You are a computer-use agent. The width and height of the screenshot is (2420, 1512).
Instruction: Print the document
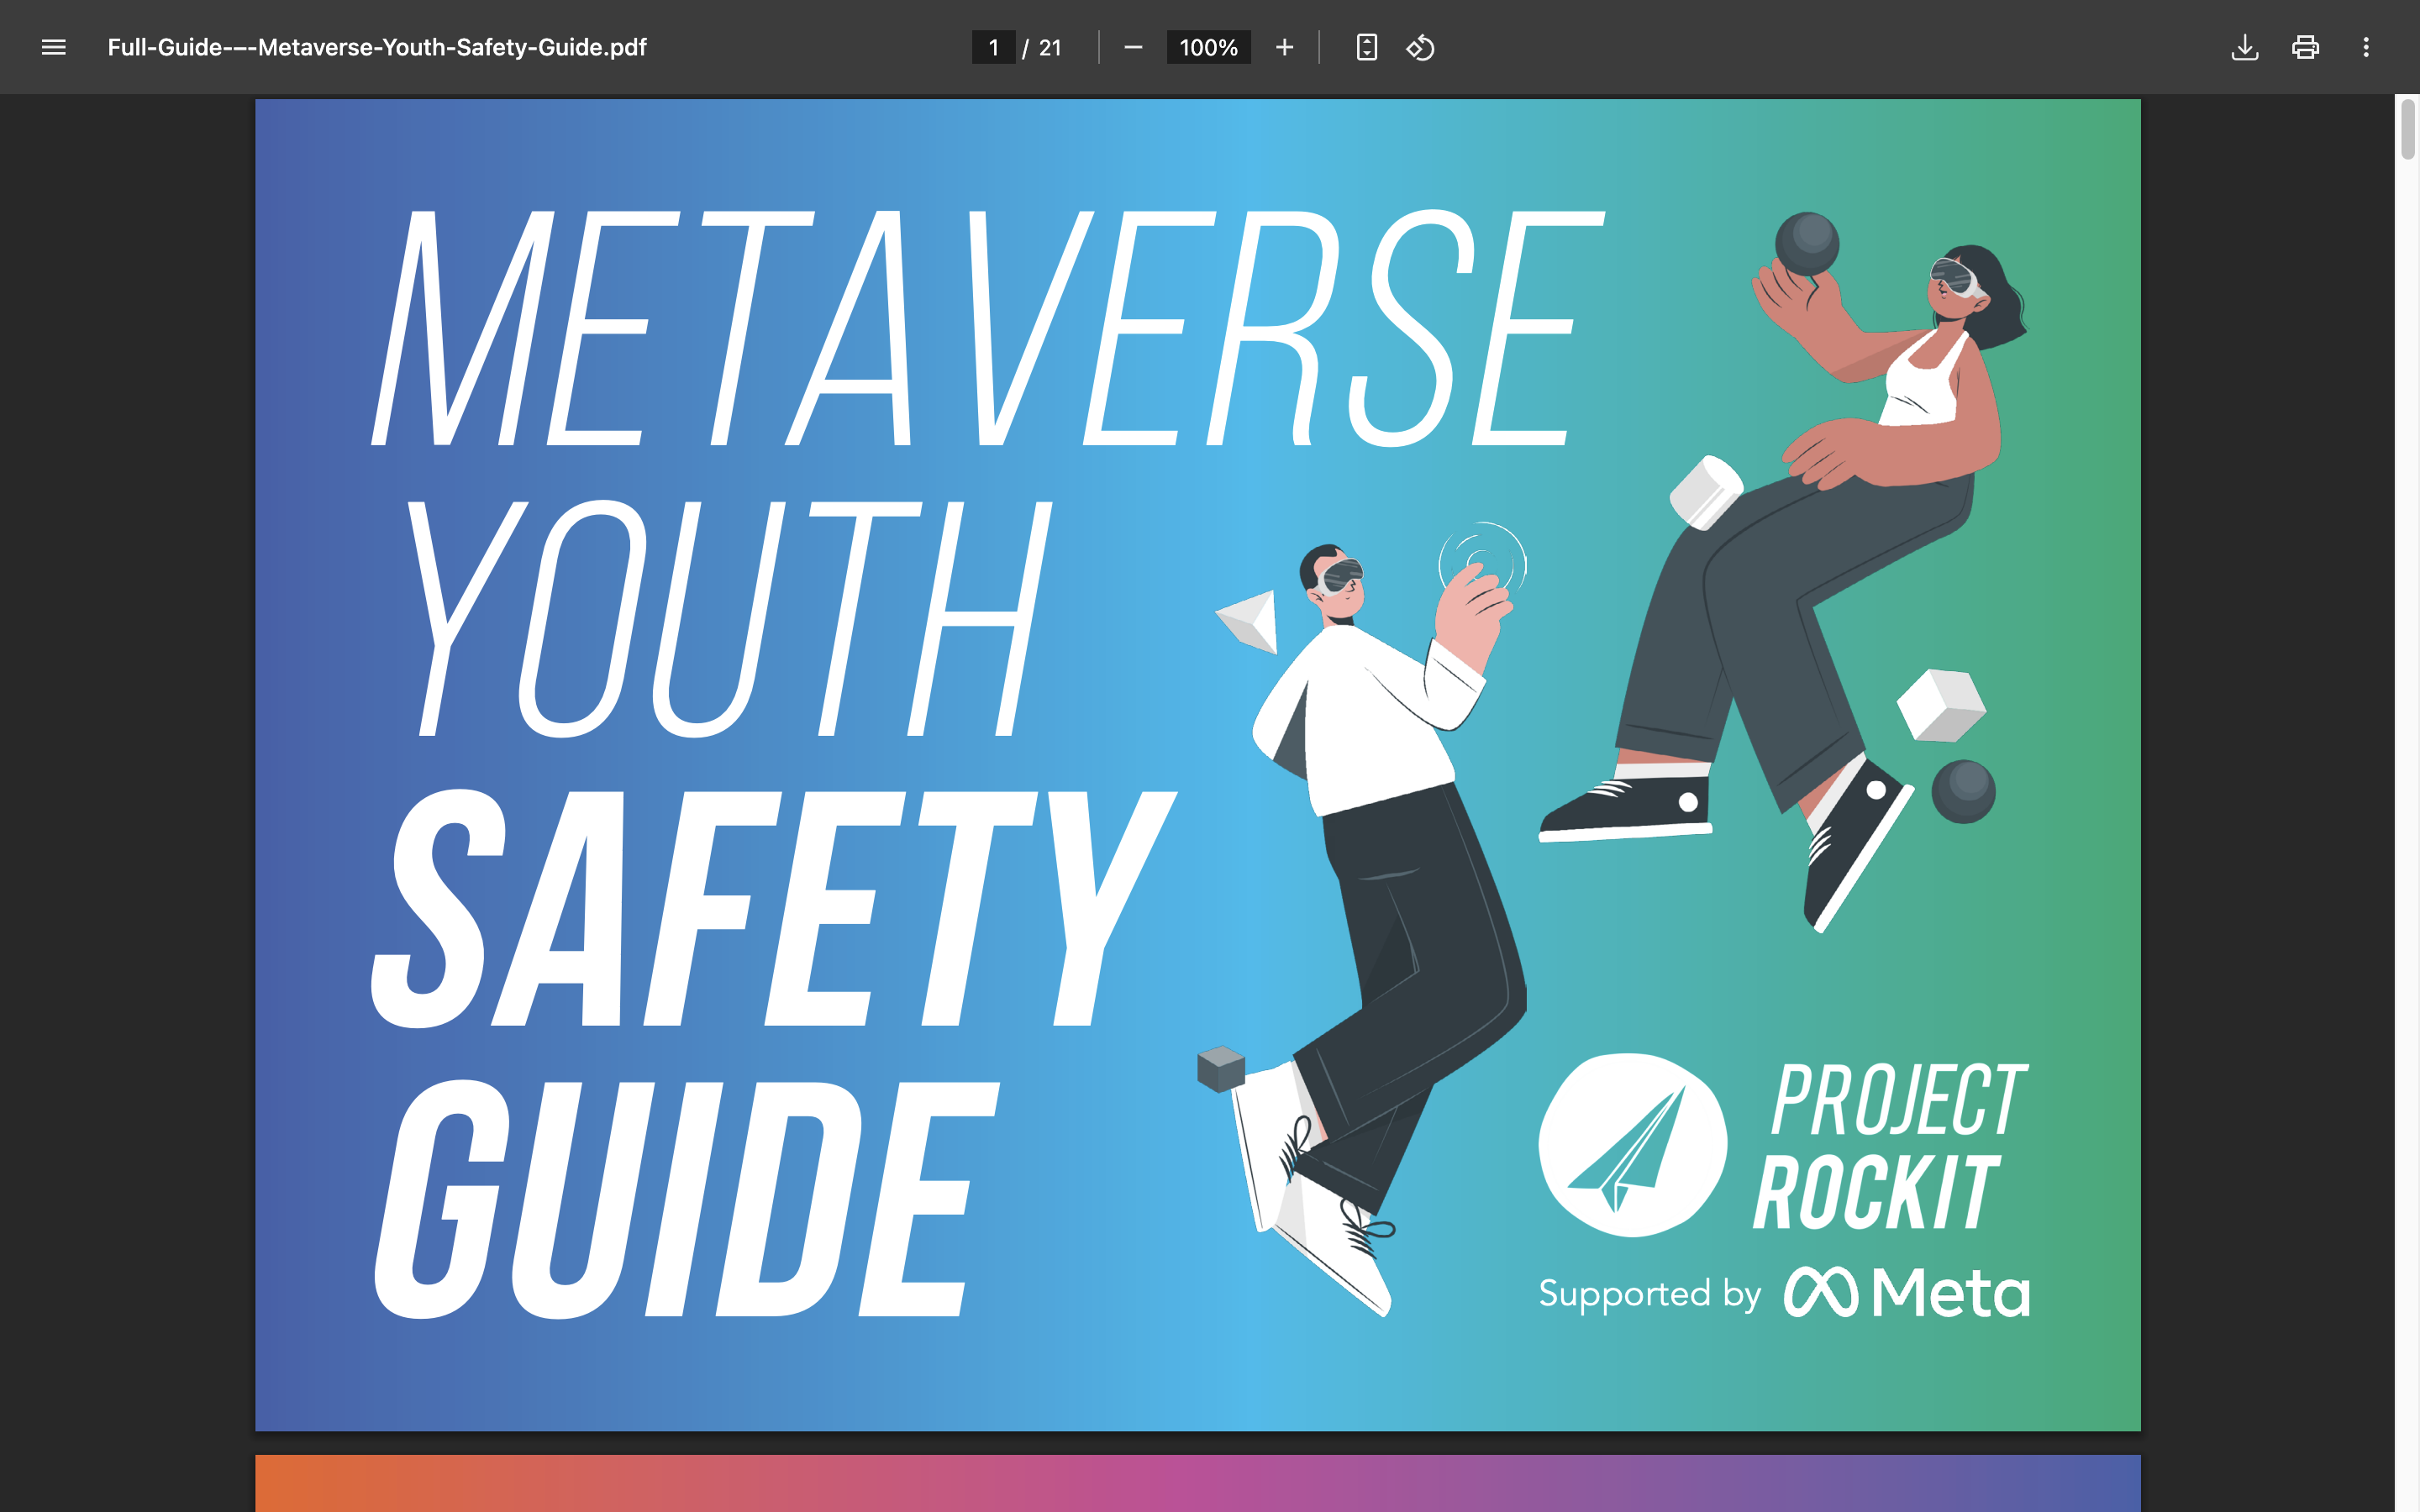click(2305, 47)
